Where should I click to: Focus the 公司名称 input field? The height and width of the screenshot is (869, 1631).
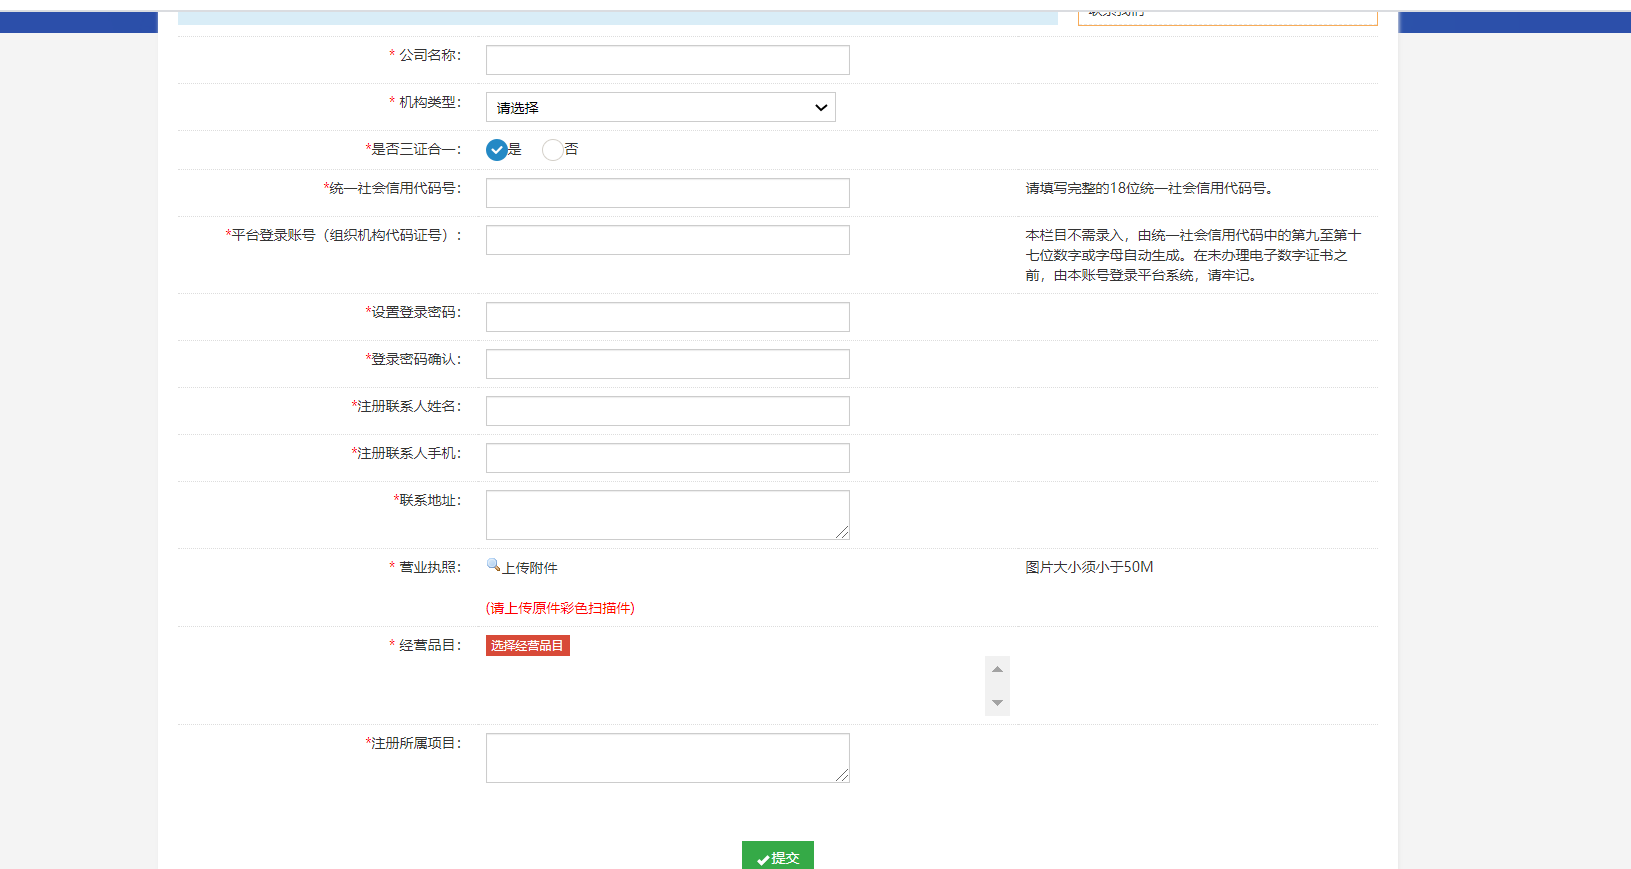[x=667, y=60]
